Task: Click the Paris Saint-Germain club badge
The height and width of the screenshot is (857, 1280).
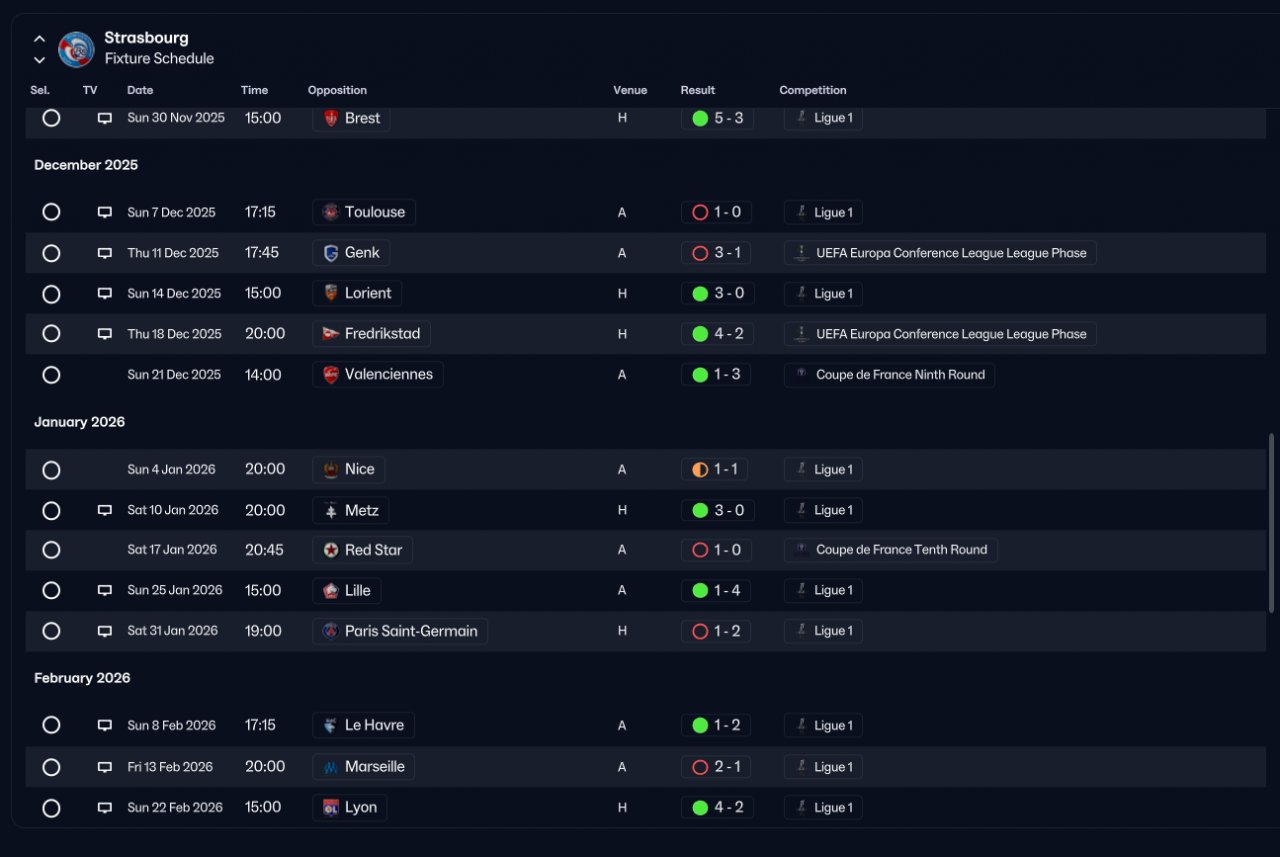Action: (x=331, y=631)
